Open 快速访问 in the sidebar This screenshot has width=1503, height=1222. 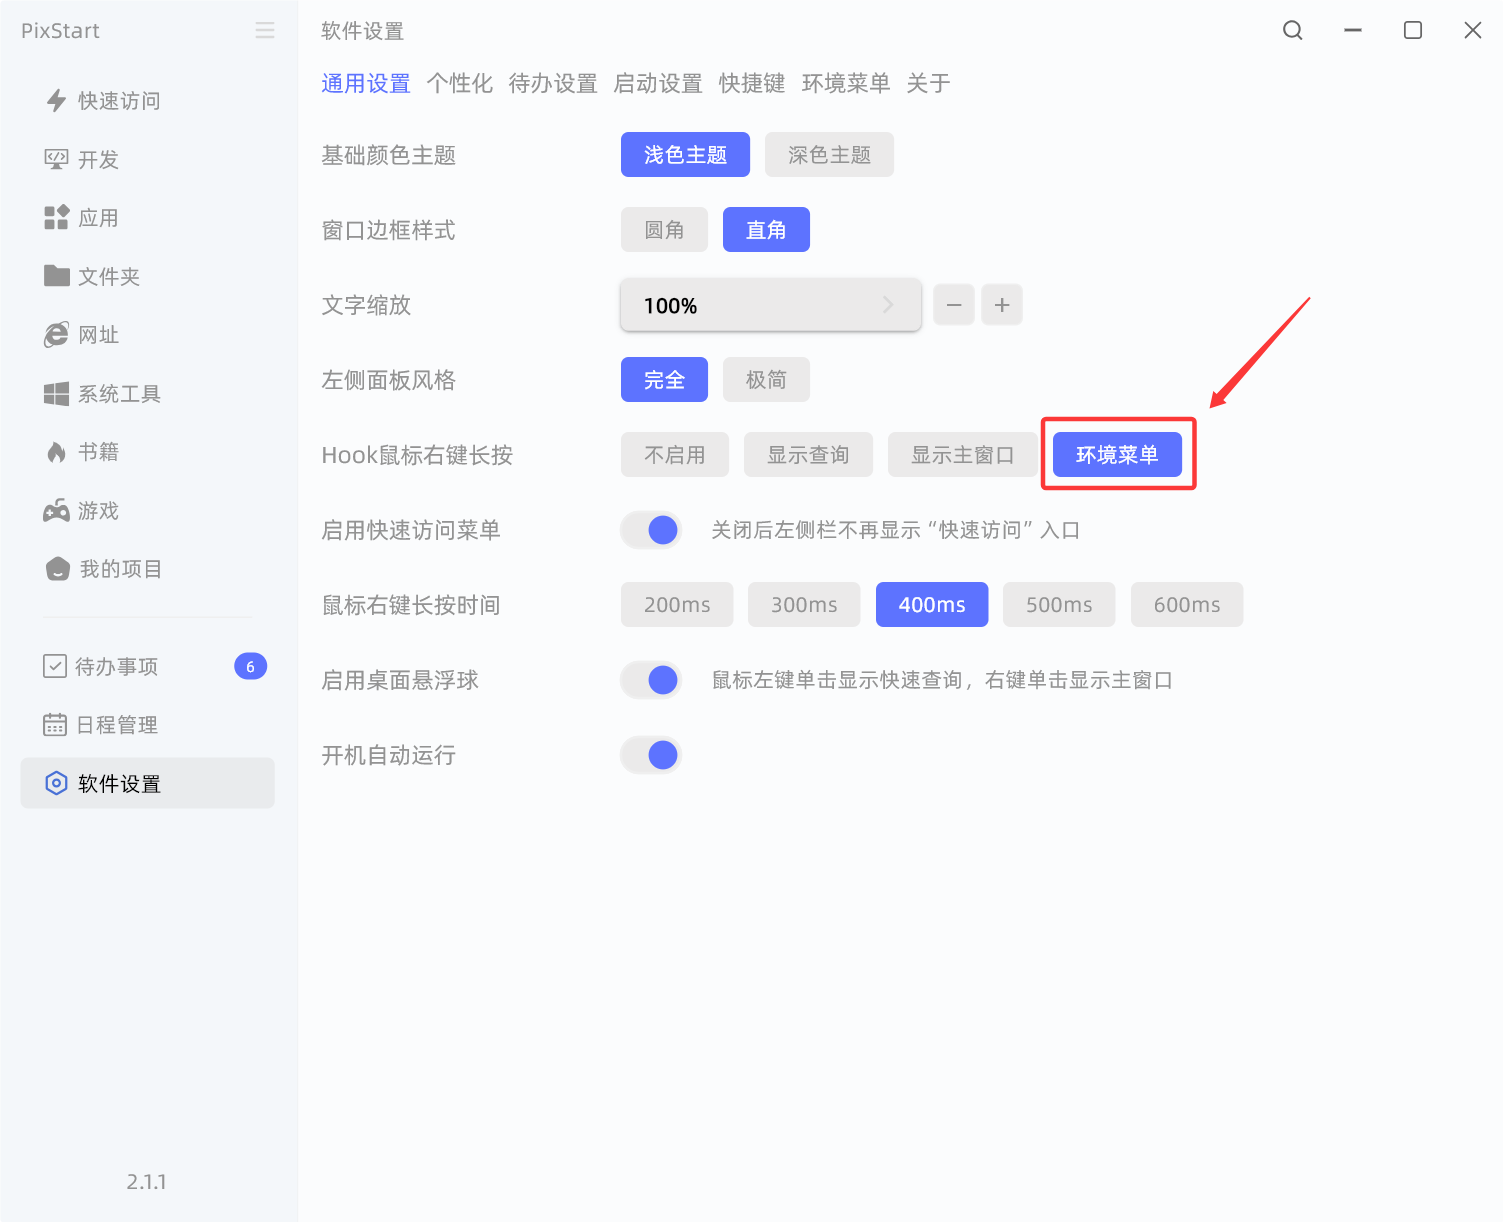pyautogui.click(x=147, y=100)
